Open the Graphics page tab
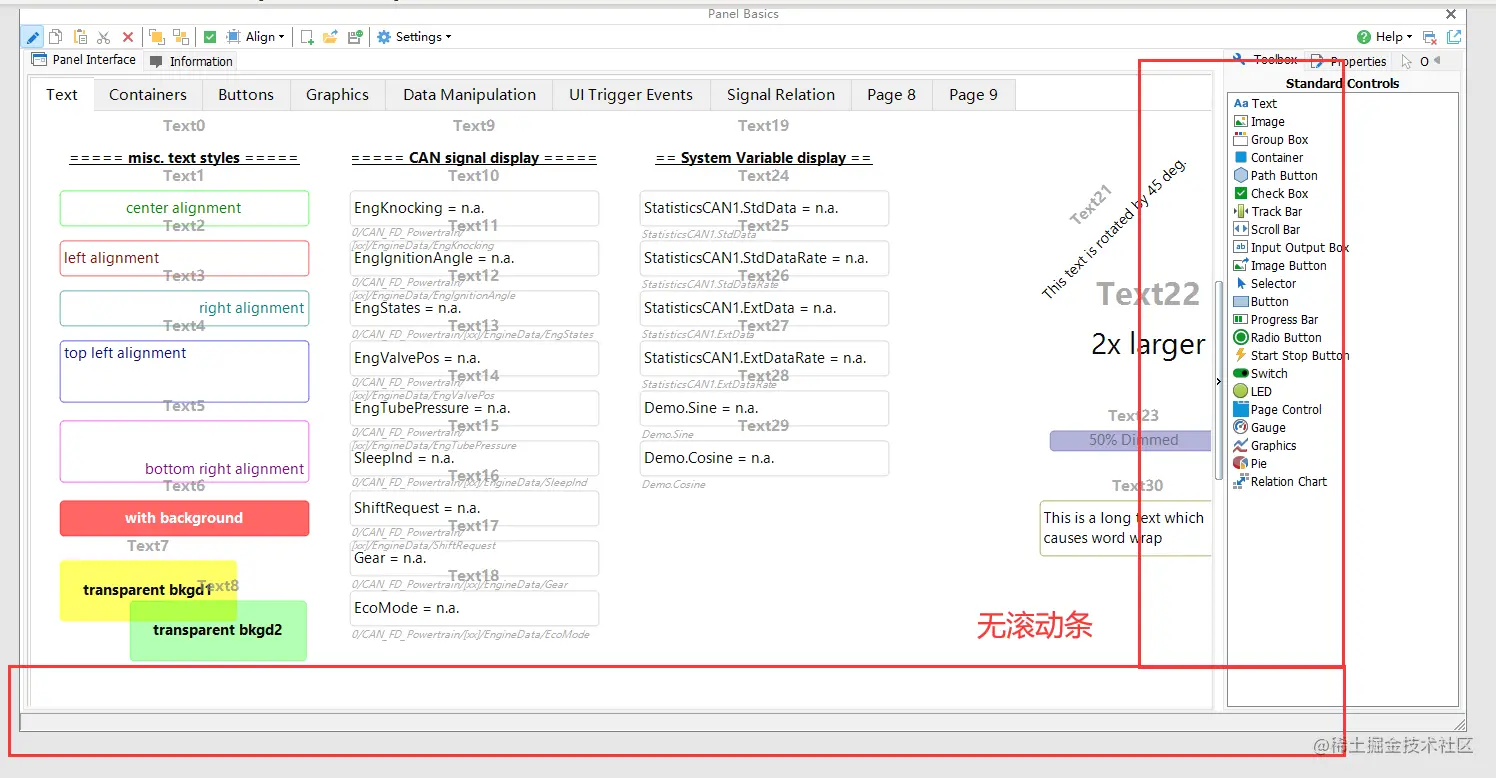The image size is (1496, 778). coord(337,94)
